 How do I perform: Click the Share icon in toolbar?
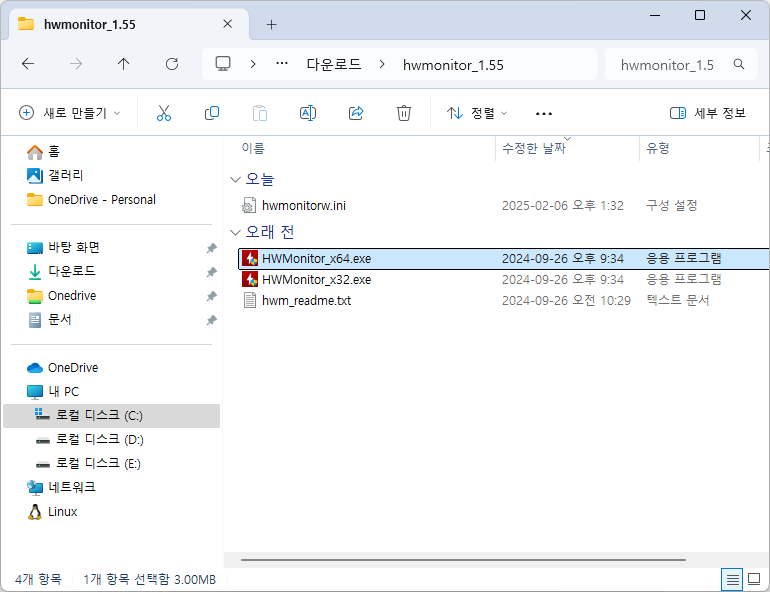pos(356,113)
